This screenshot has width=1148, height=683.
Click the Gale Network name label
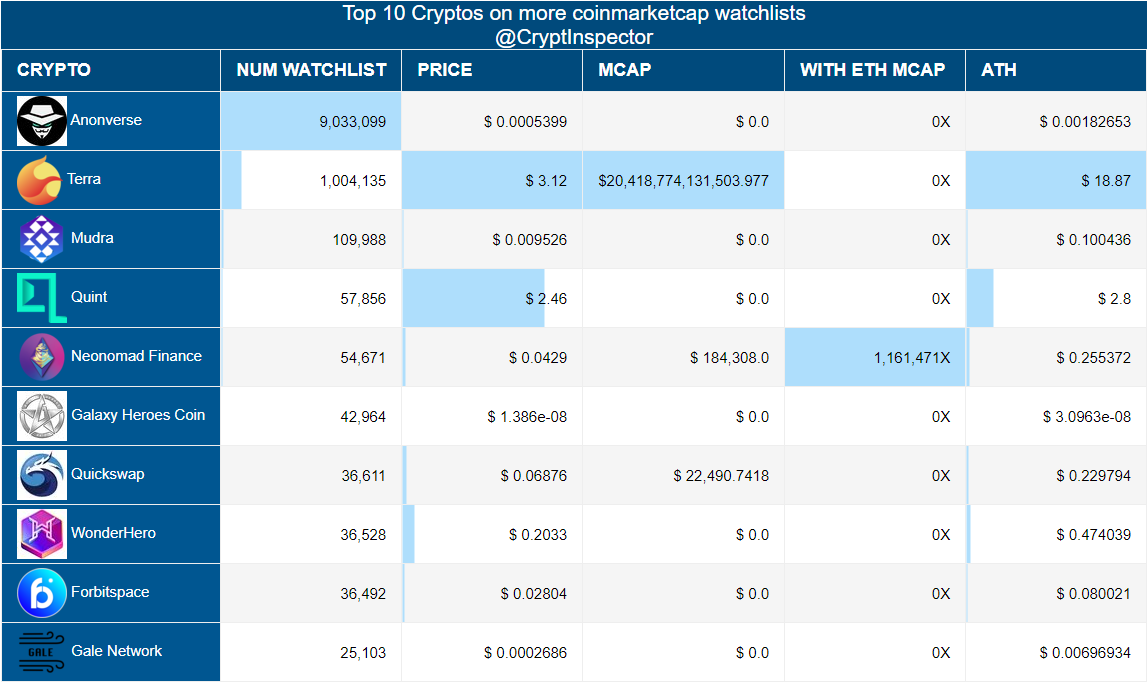tap(116, 652)
